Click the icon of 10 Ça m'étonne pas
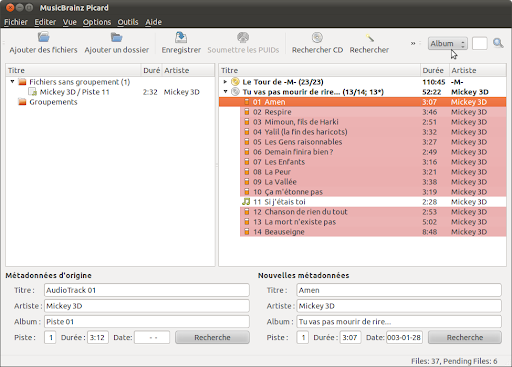Viewport: 512px width, 367px height. [x=247, y=192]
